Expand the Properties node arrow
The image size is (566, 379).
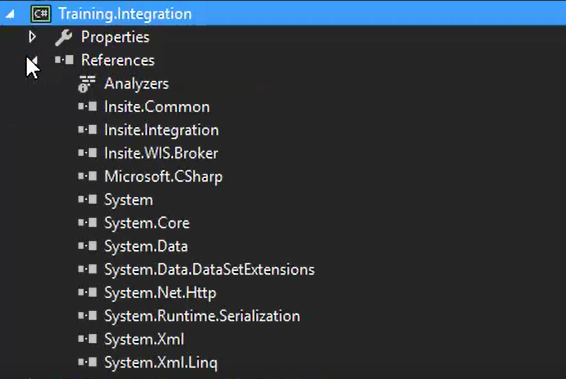click(x=32, y=36)
